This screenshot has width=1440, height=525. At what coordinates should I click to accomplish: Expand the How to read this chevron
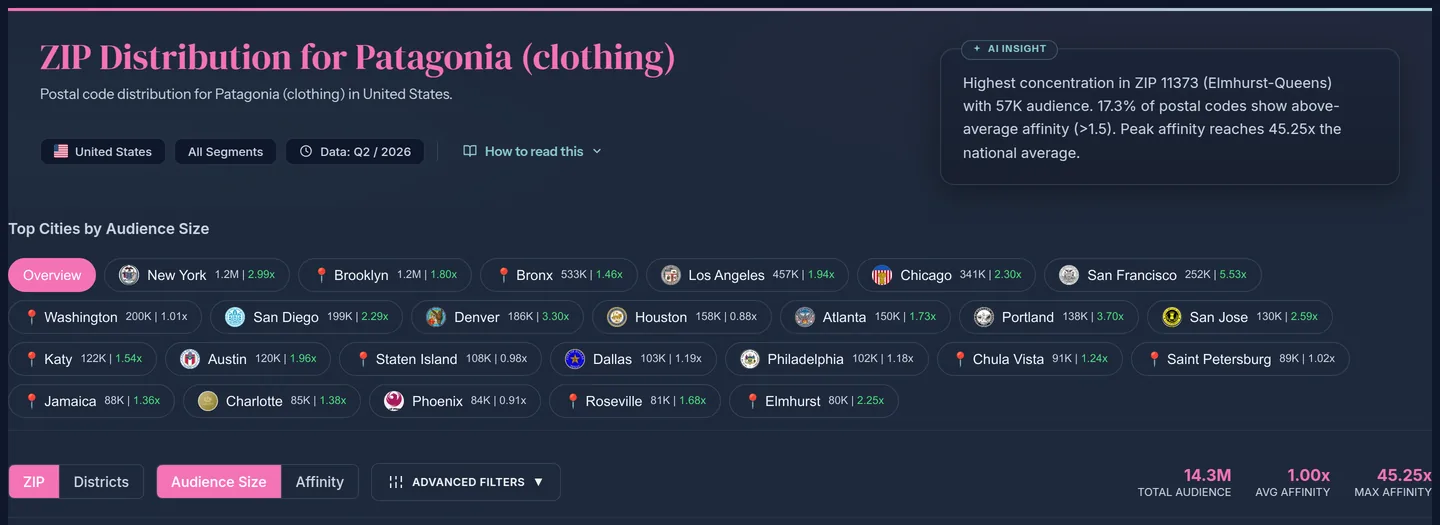click(x=597, y=151)
